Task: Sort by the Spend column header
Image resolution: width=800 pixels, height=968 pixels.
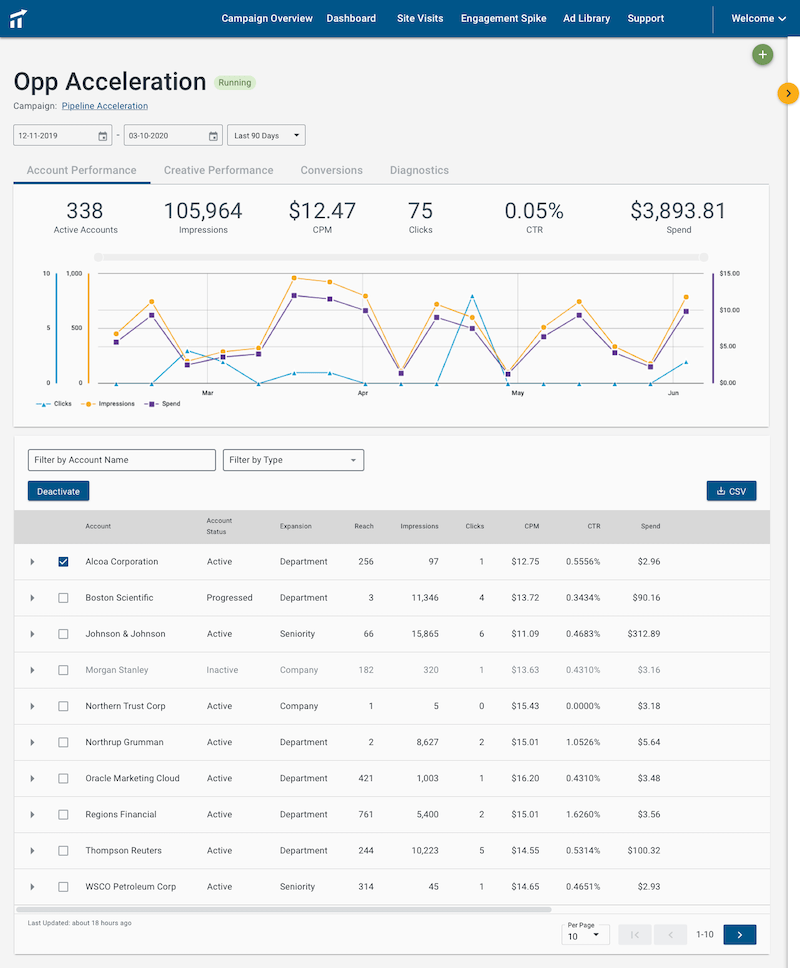Action: click(x=650, y=527)
